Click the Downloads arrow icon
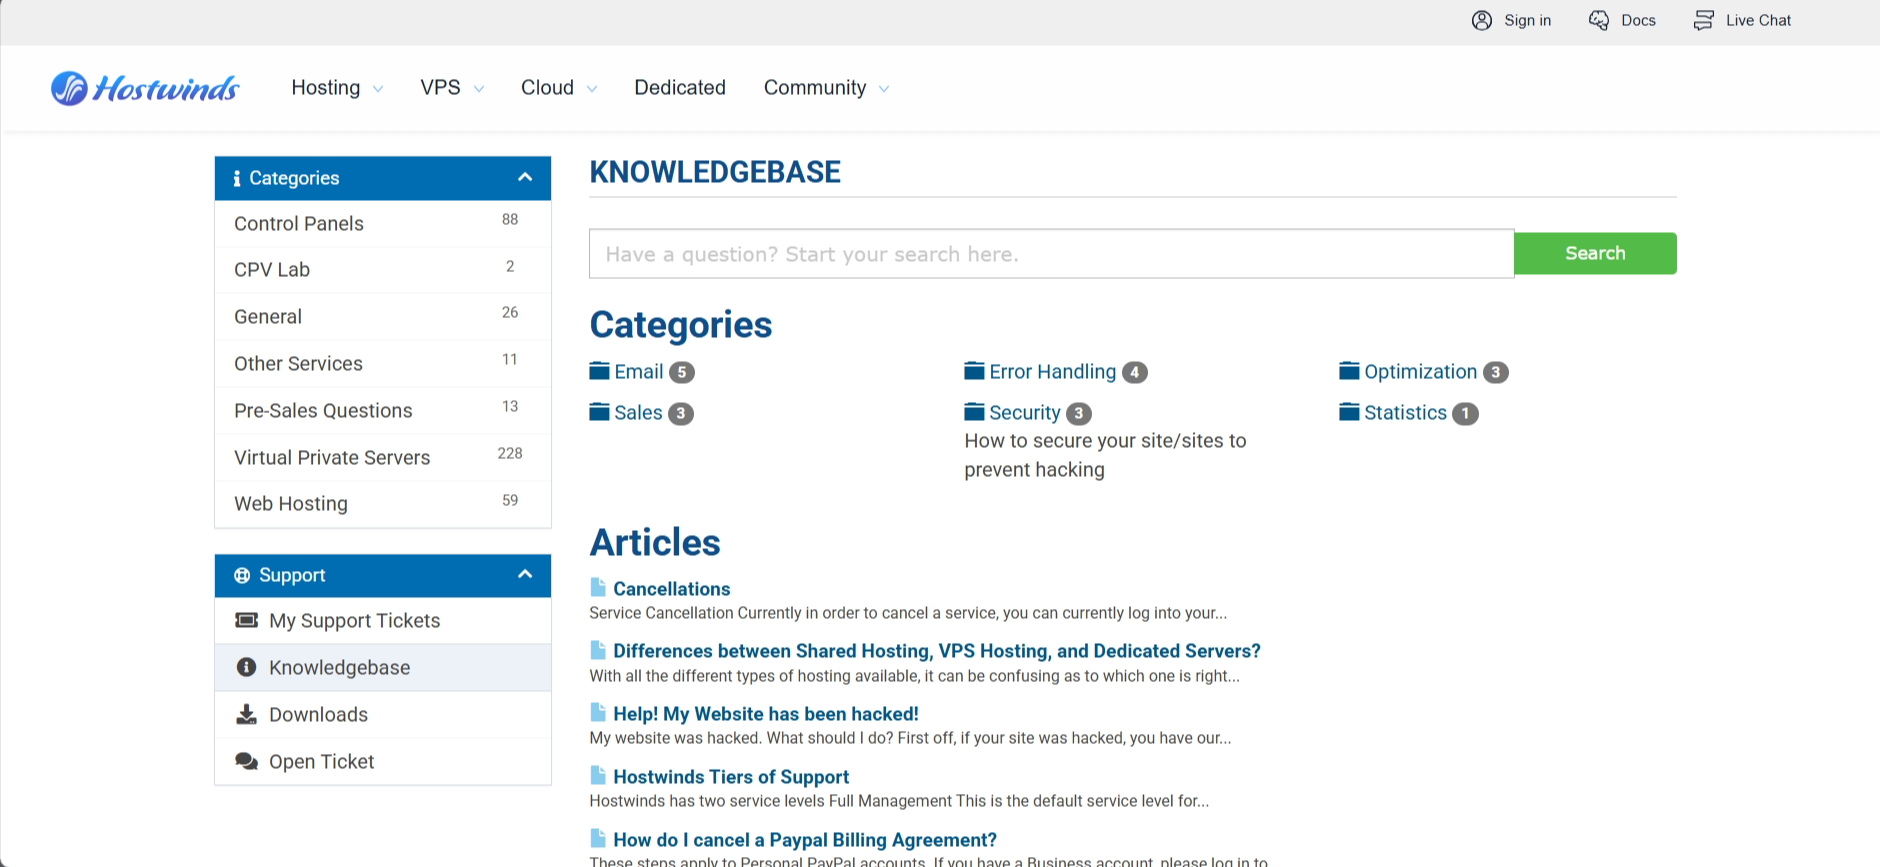This screenshot has height=867, width=1880. (246, 714)
